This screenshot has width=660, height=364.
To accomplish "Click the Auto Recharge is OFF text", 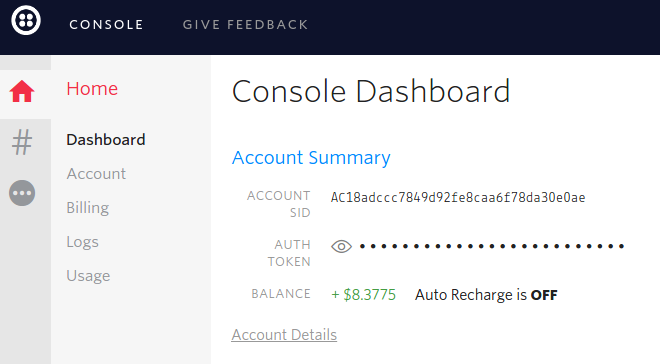I will (x=486, y=295).
